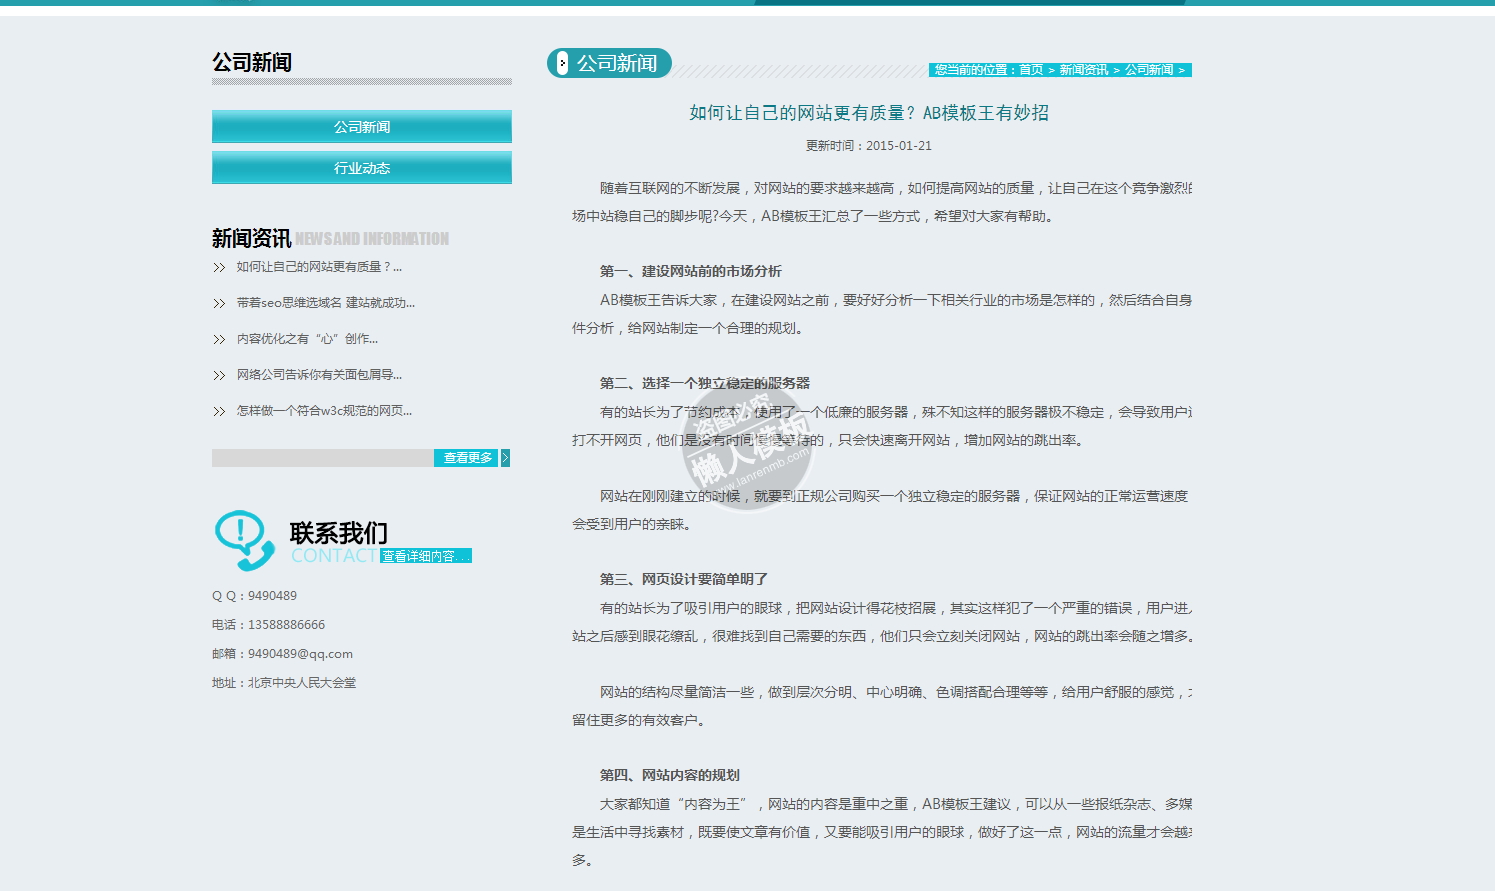
Task: Select the 公司新闻 sidebar menu button
Action: tap(361, 127)
